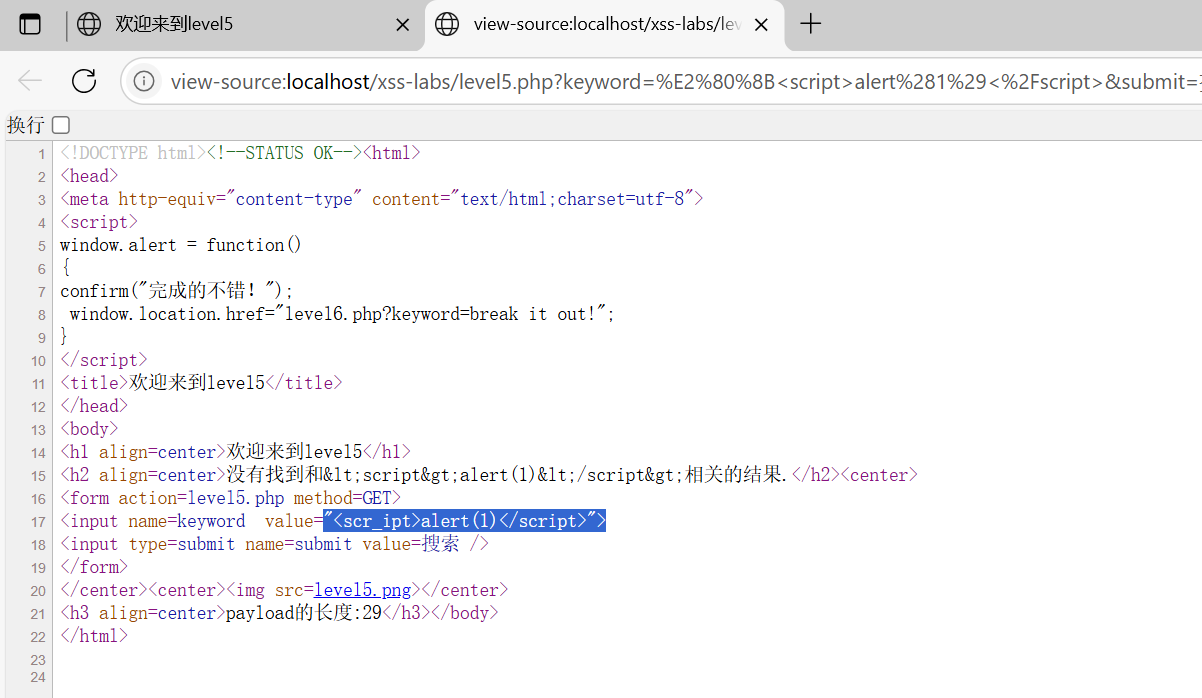The width and height of the screenshot is (1202, 698).
Task: Click the input type=submit 搜索 line
Action: [x=275, y=544]
